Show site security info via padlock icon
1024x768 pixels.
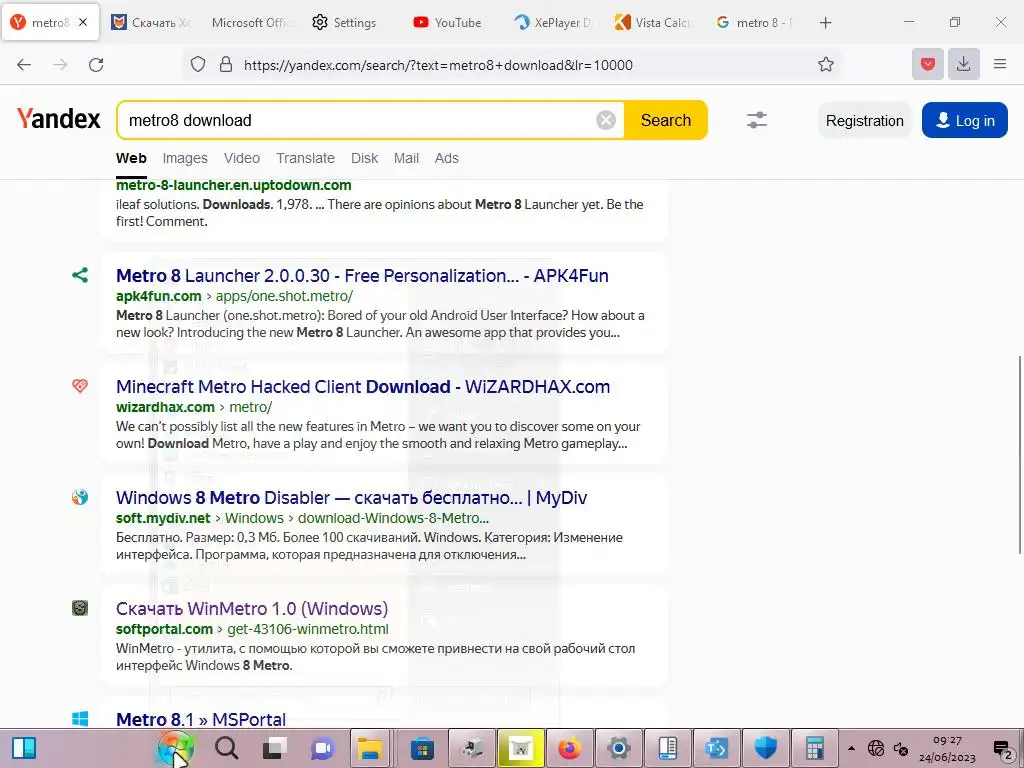(226, 65)
